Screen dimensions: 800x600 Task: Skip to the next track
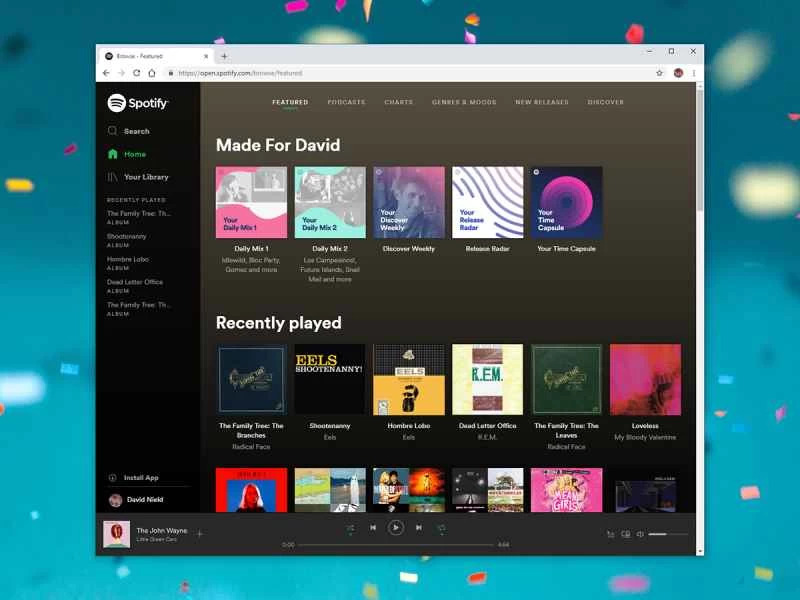(x=419, y=528)
